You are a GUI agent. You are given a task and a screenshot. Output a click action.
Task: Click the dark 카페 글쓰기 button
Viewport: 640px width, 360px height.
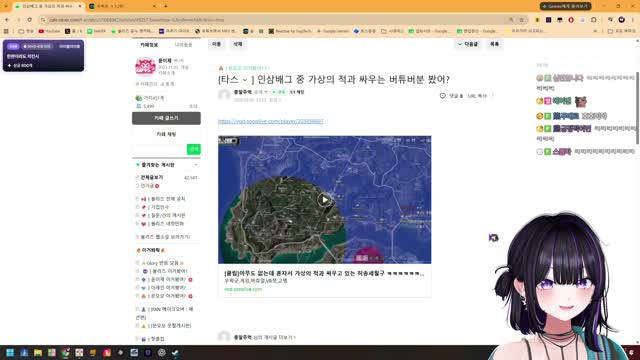pyautogui.click(x=166, y=118)
